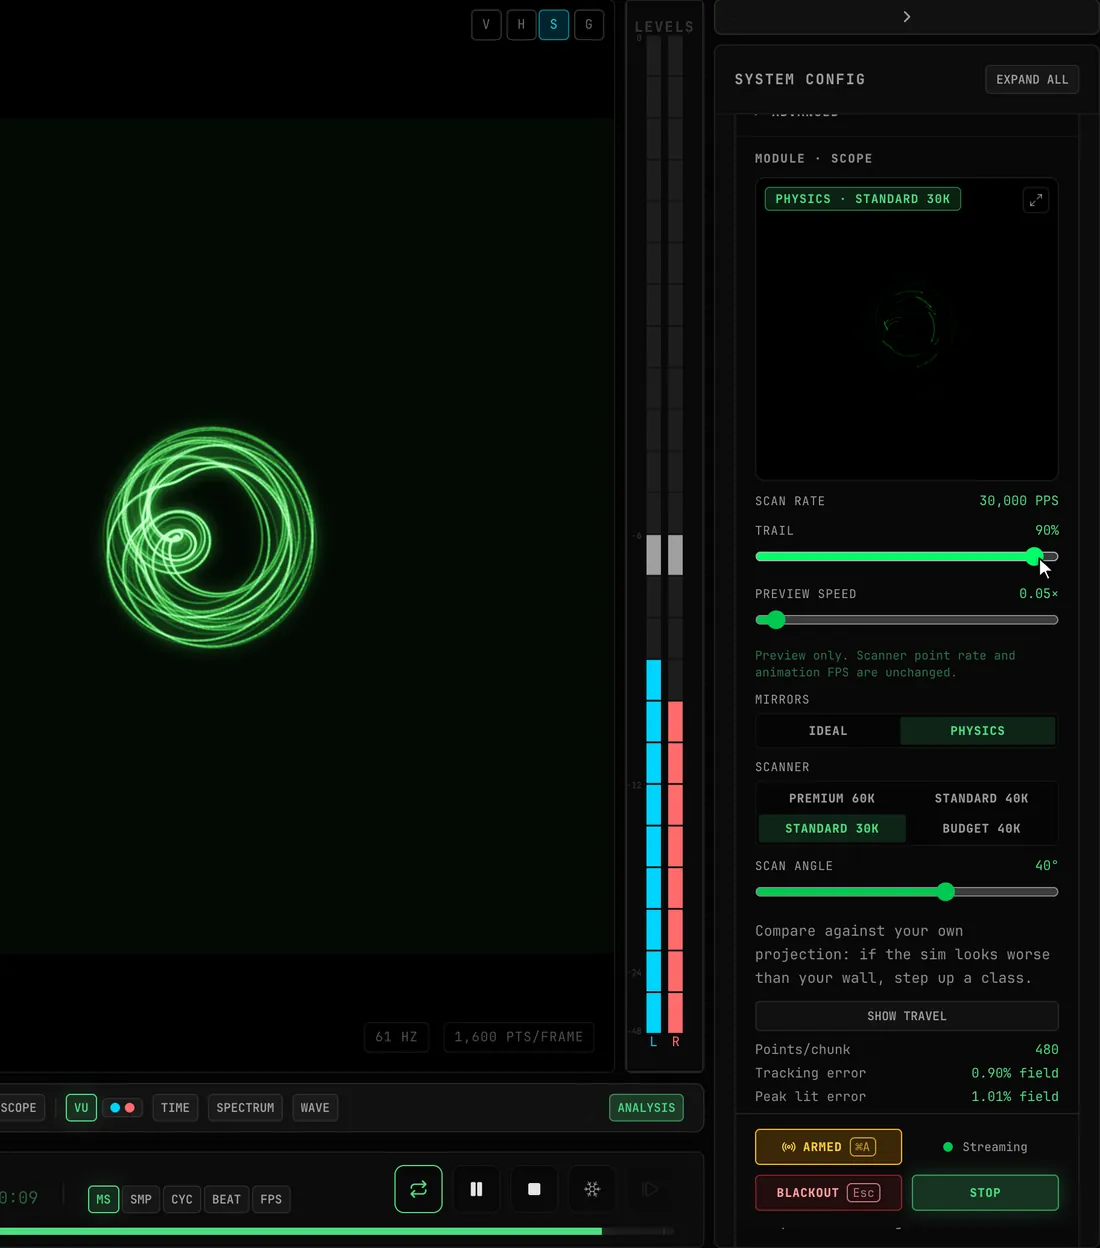Click the Peak lit error 1.01% value

click(1014, 1097)
